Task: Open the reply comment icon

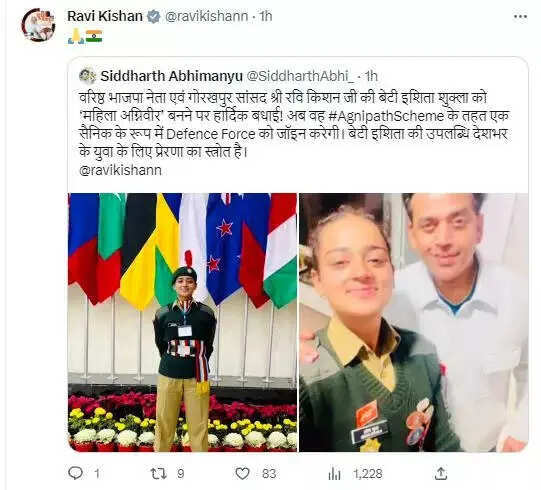Action: click(x=76, y=473)
